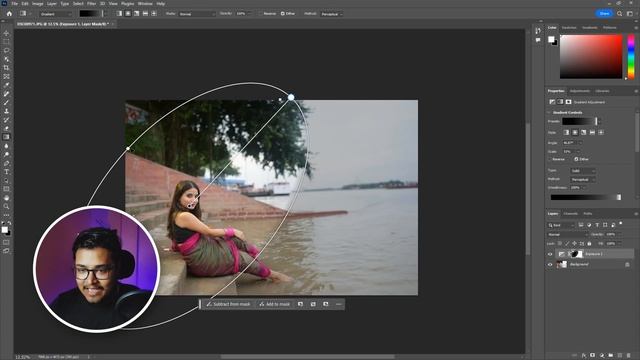Create a new group folder icon

611,356
